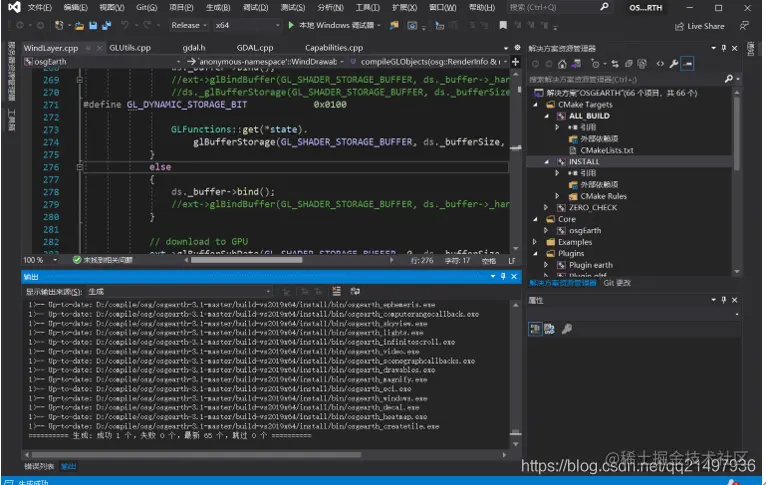This screenshot has height=485, width=766.
Task: Switch to the Git 更改 tab
Action: [617, 283]
